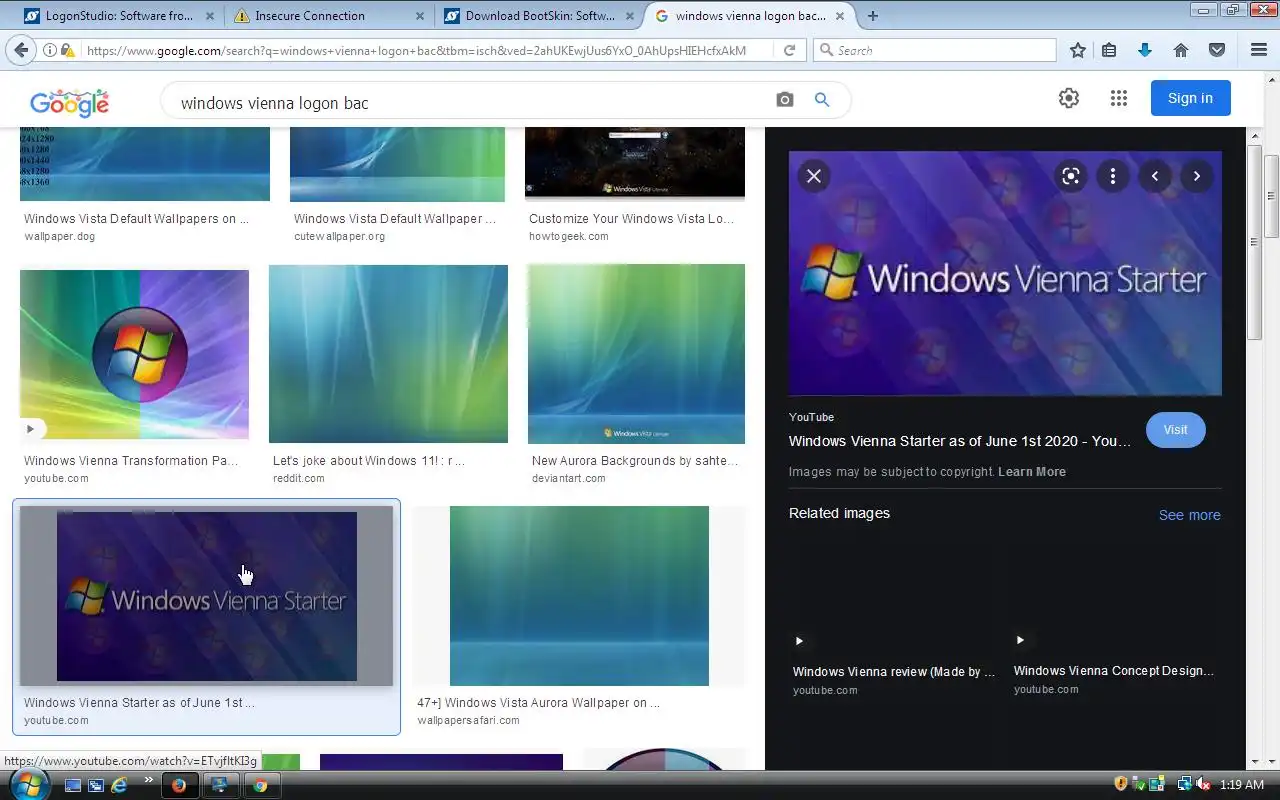
Task: Launch Internet Explorer from quick launch
Action: coord(120,785)
